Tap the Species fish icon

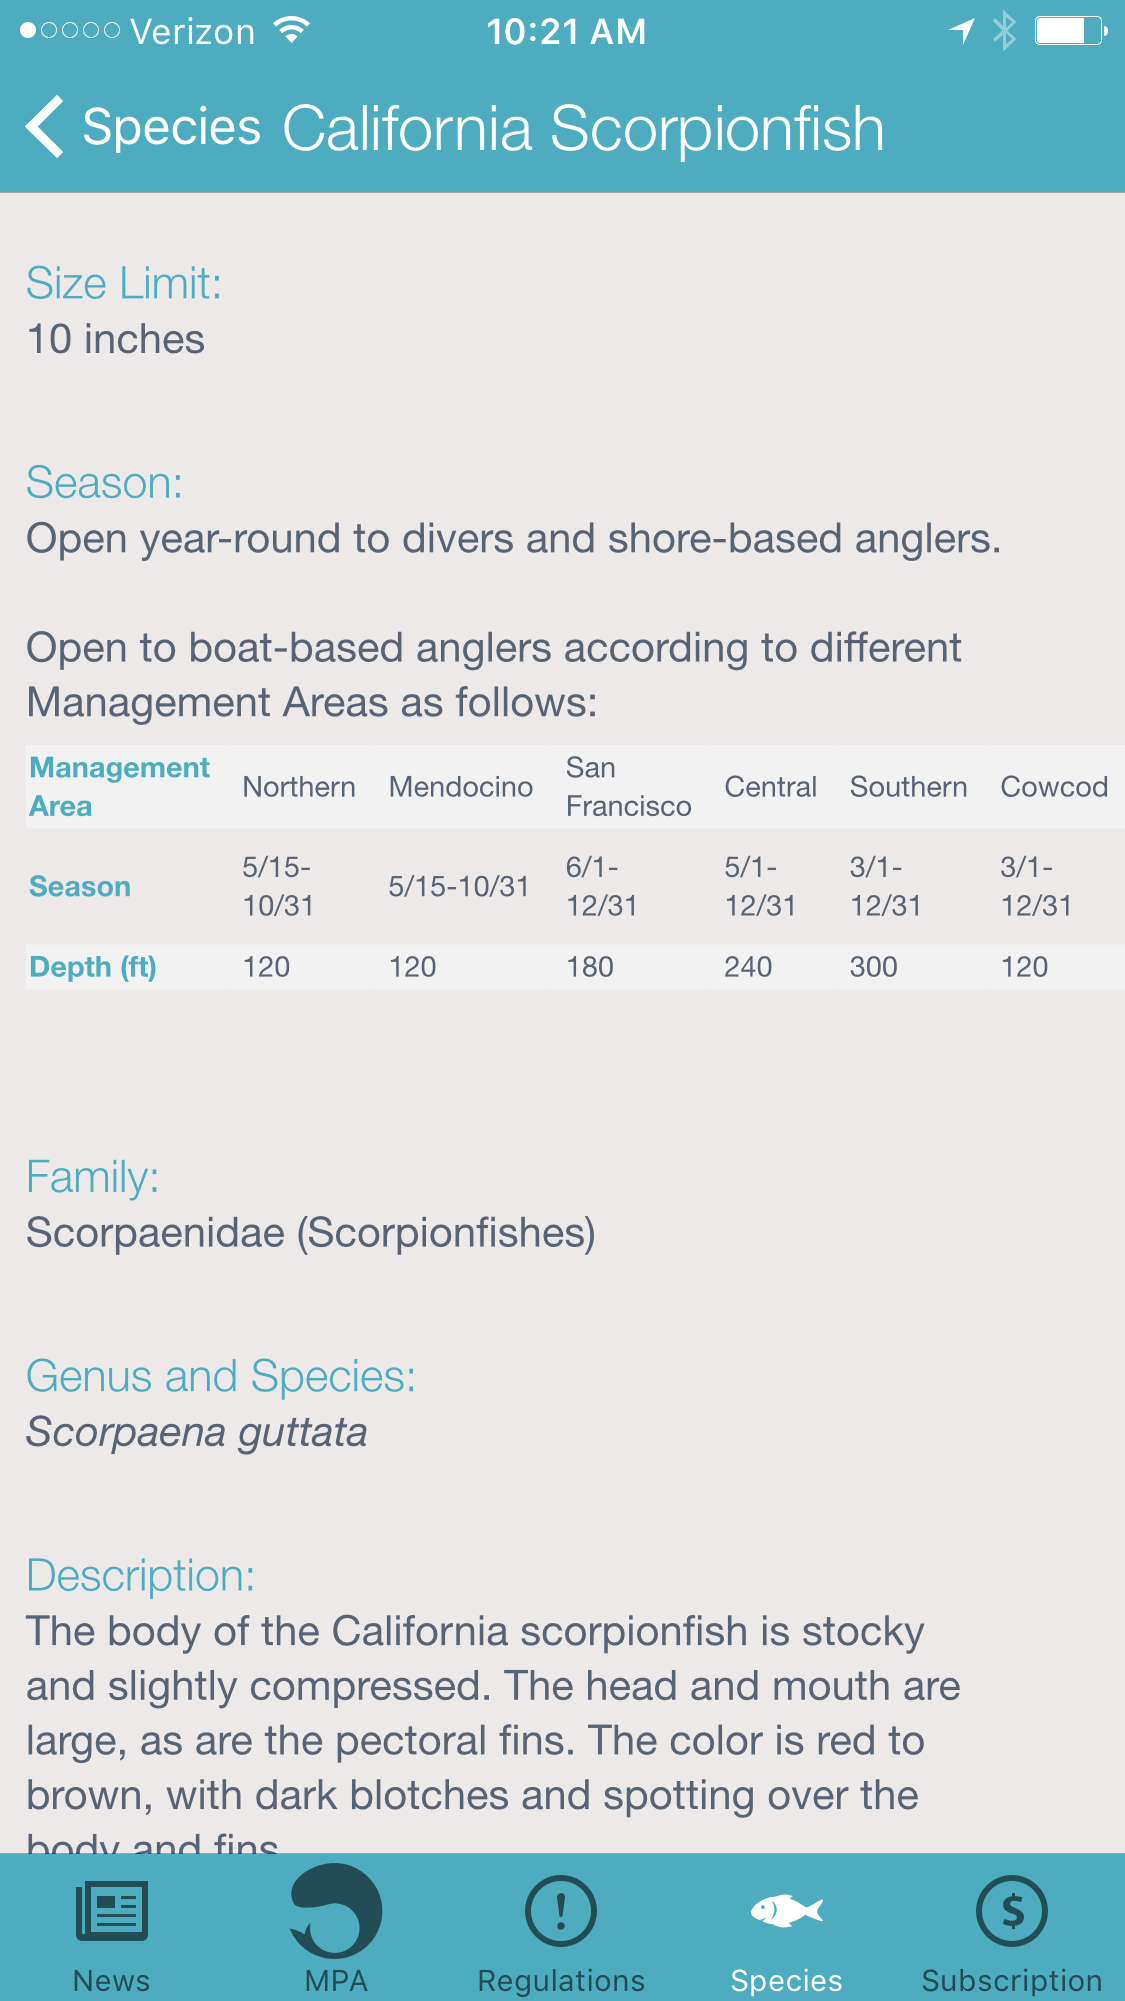pyautogui.click(x=787, y=1911)
